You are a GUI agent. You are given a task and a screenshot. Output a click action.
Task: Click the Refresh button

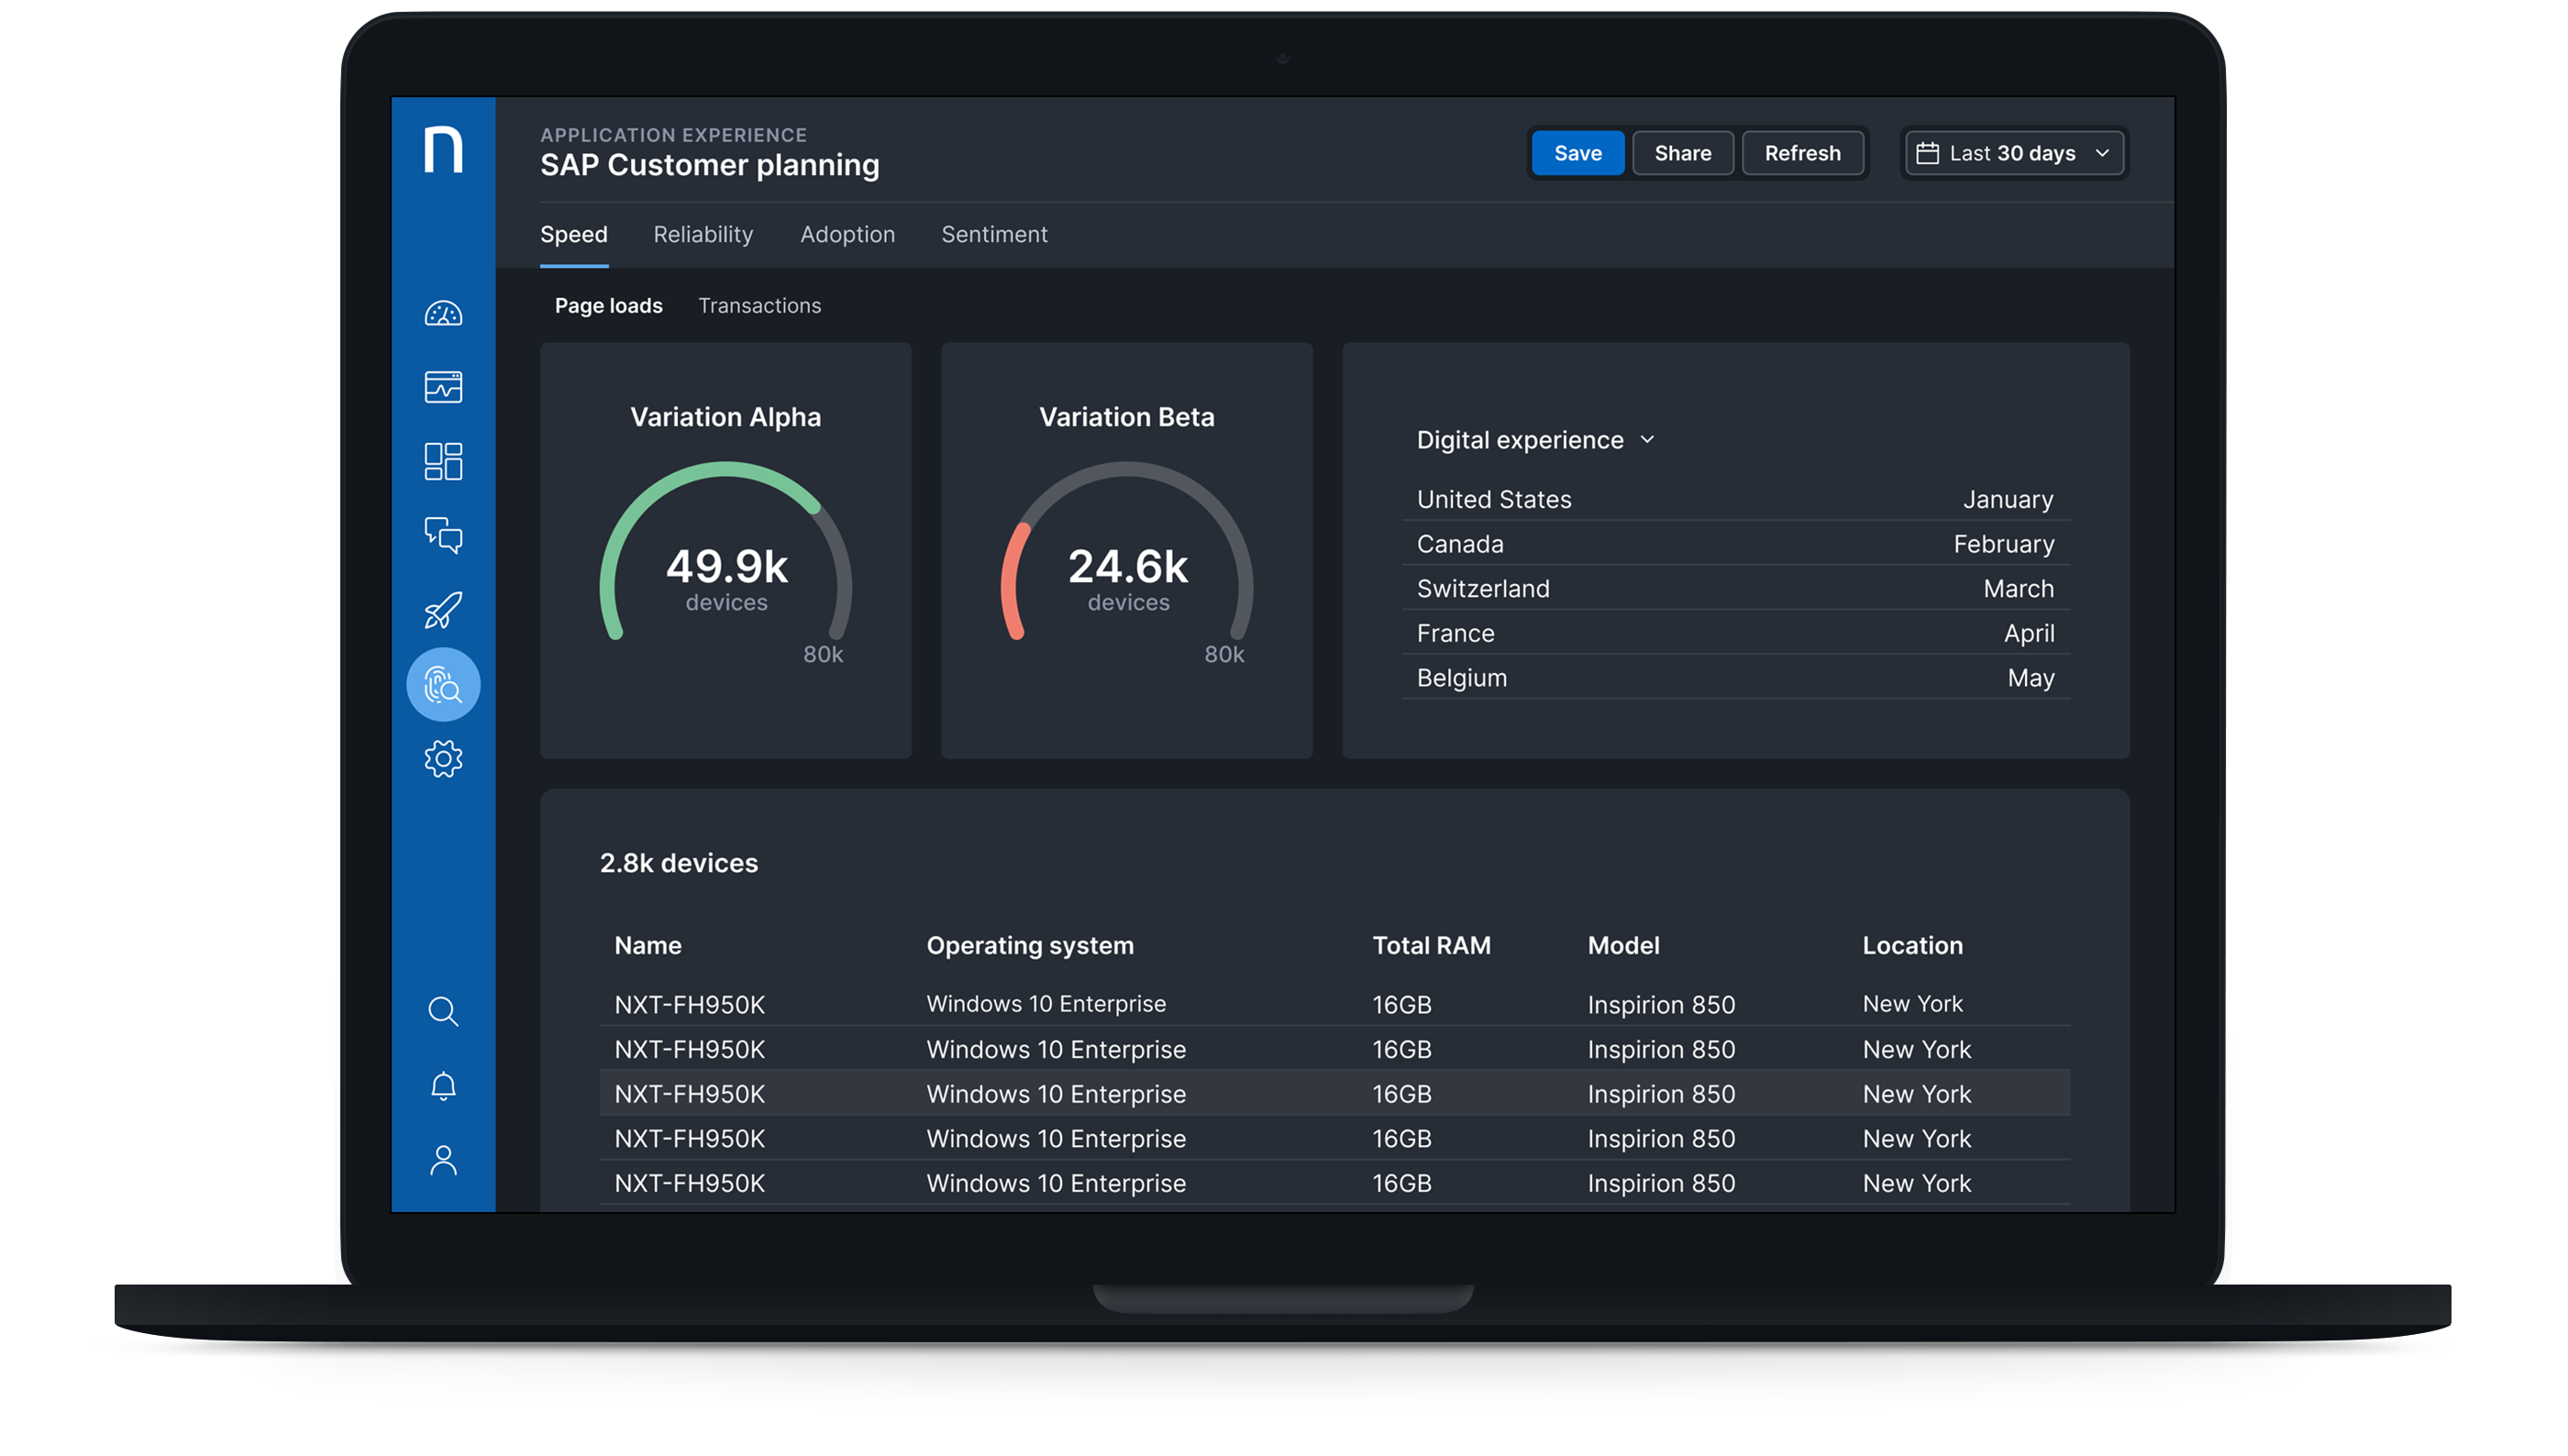(1802, 153)
